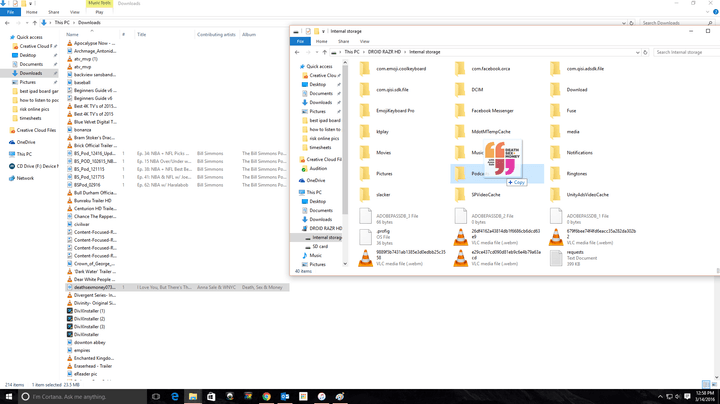Viewport: 720px width, 404px height.
Task: Open the ktplay folder
Action: 374,132
